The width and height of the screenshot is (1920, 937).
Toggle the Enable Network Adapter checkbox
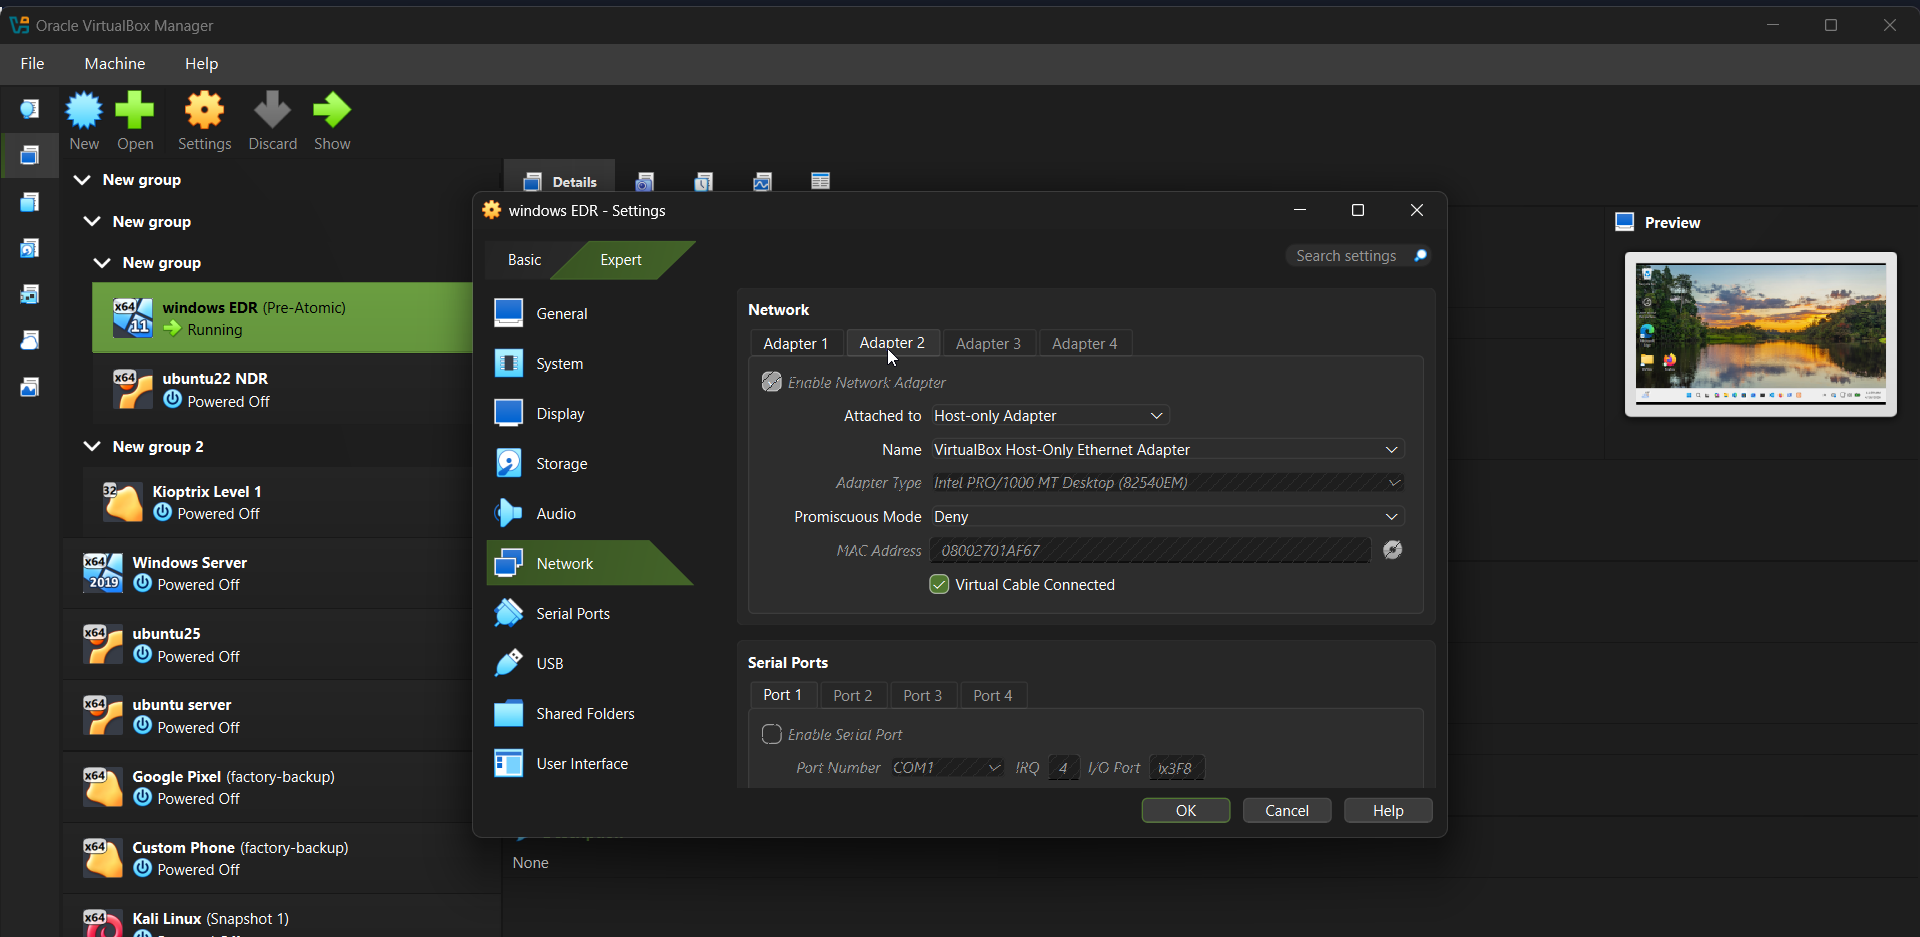click(772, 382)
